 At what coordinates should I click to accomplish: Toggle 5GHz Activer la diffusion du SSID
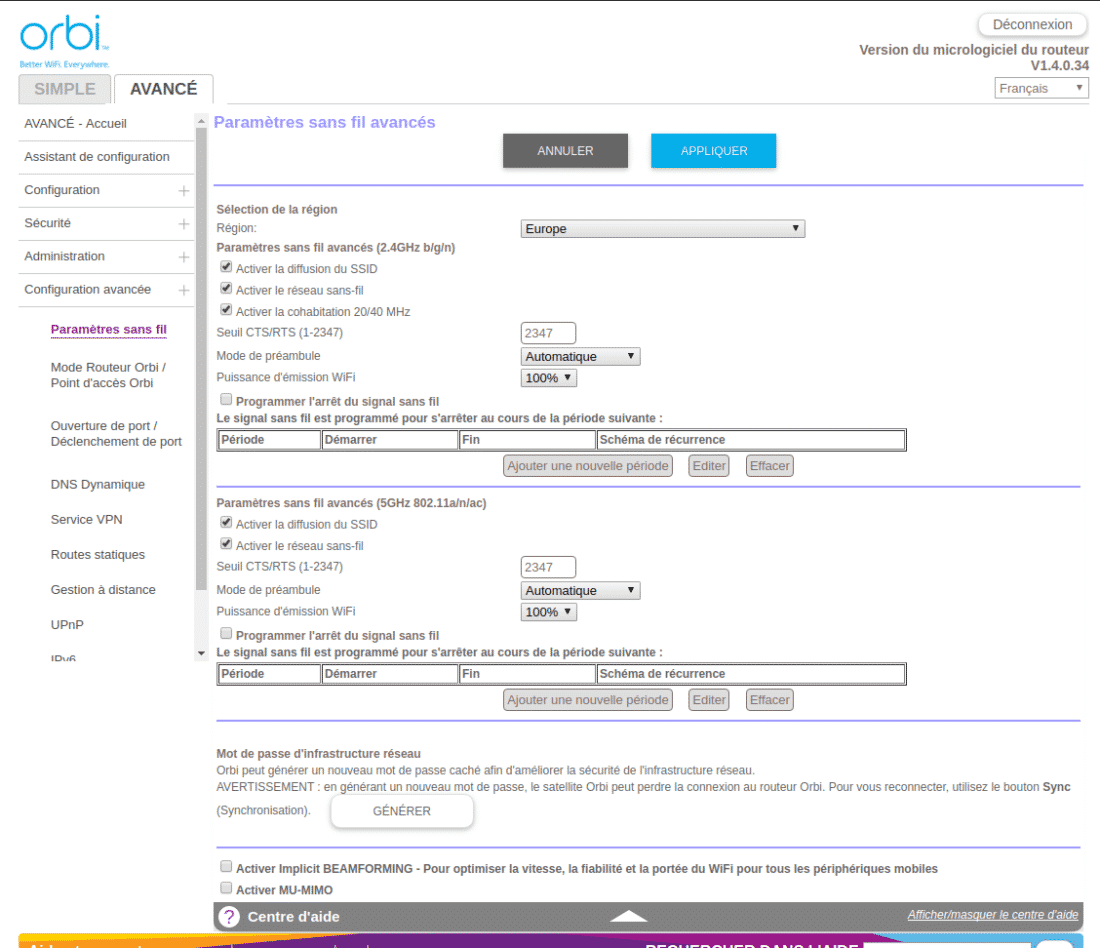226,522
